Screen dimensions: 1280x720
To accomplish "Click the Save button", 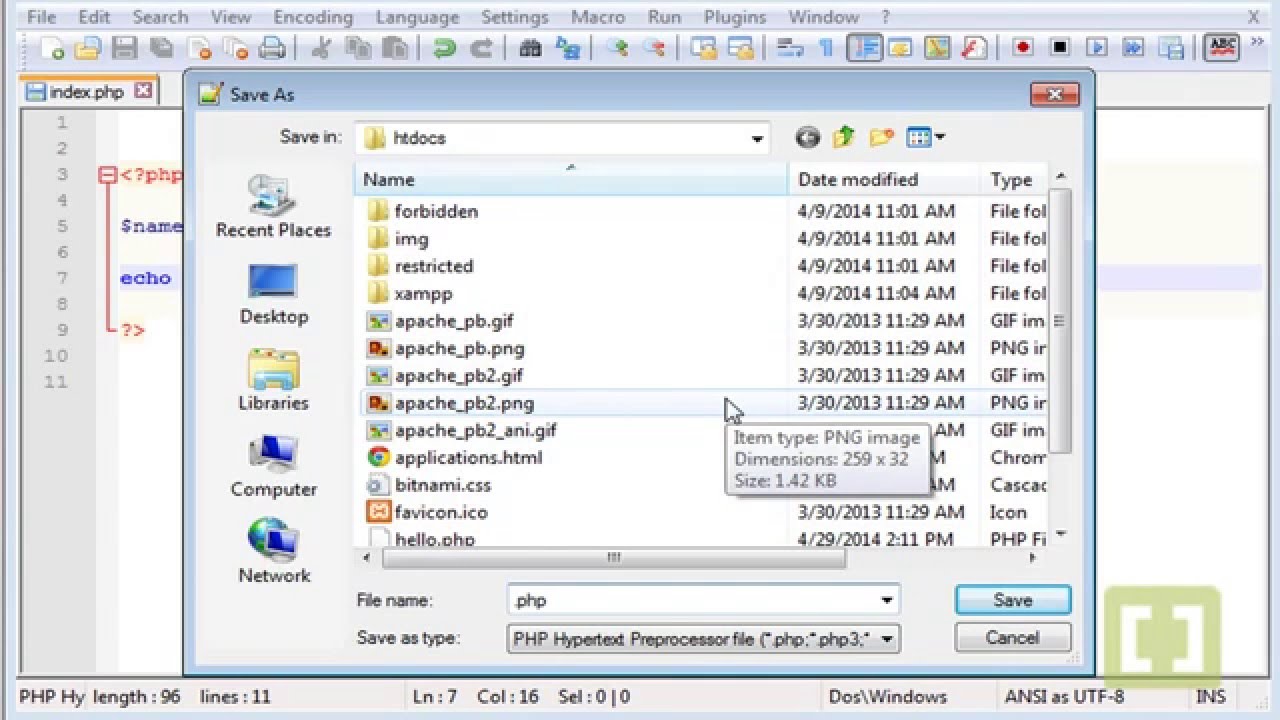I will [x=1013, y=600].
